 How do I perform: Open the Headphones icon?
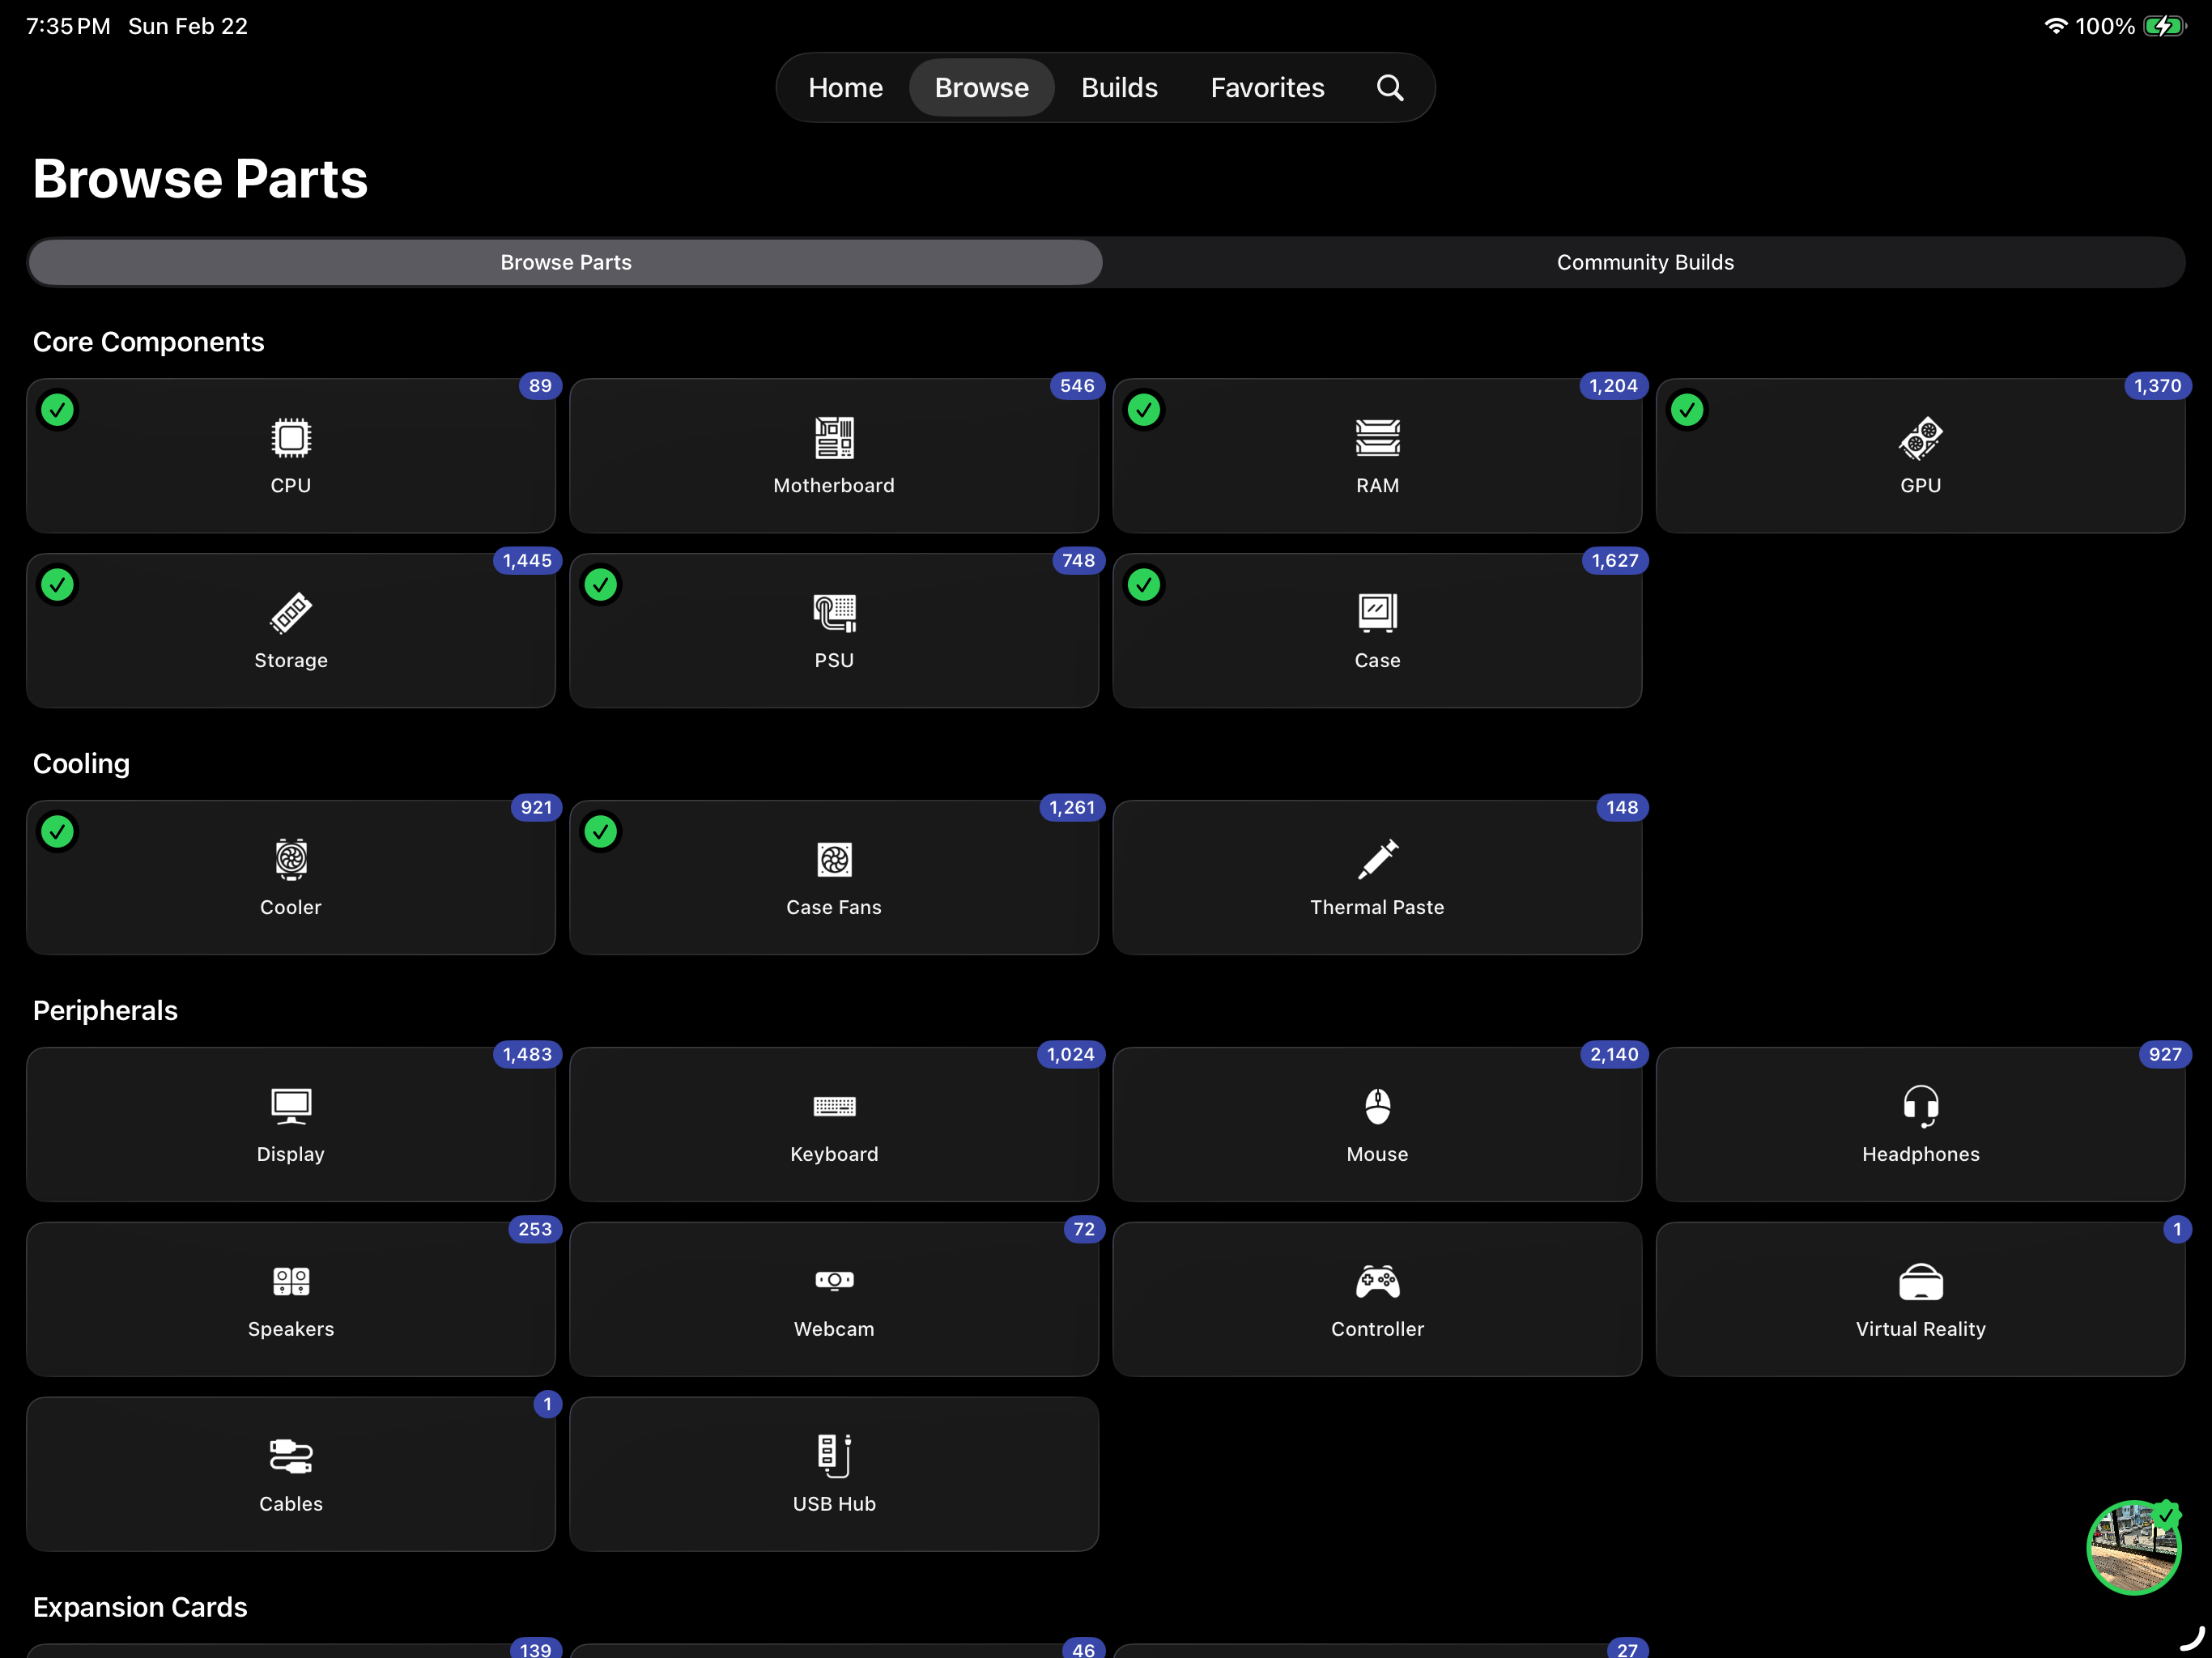[x=1920, y=1106]
